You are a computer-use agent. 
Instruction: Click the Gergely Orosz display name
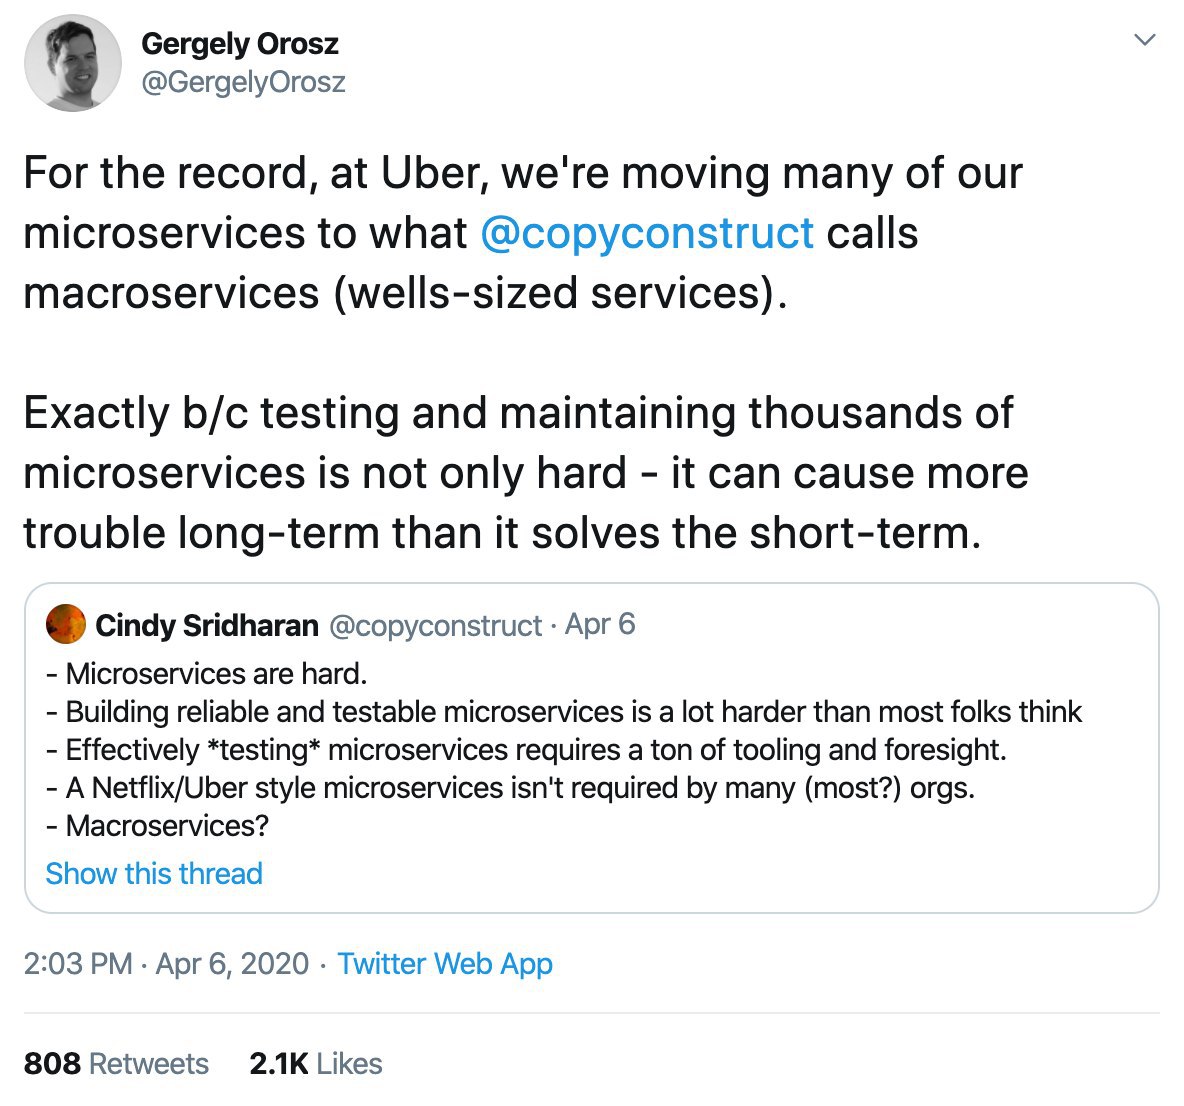pyautogui.click(x=239, y=44)
